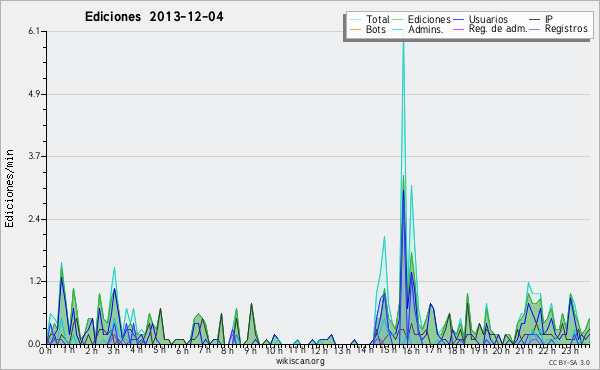The width and height of the screenshot is (600, 370).
Task: Click the '0 h' x-axis label
Action: (46, 350)
